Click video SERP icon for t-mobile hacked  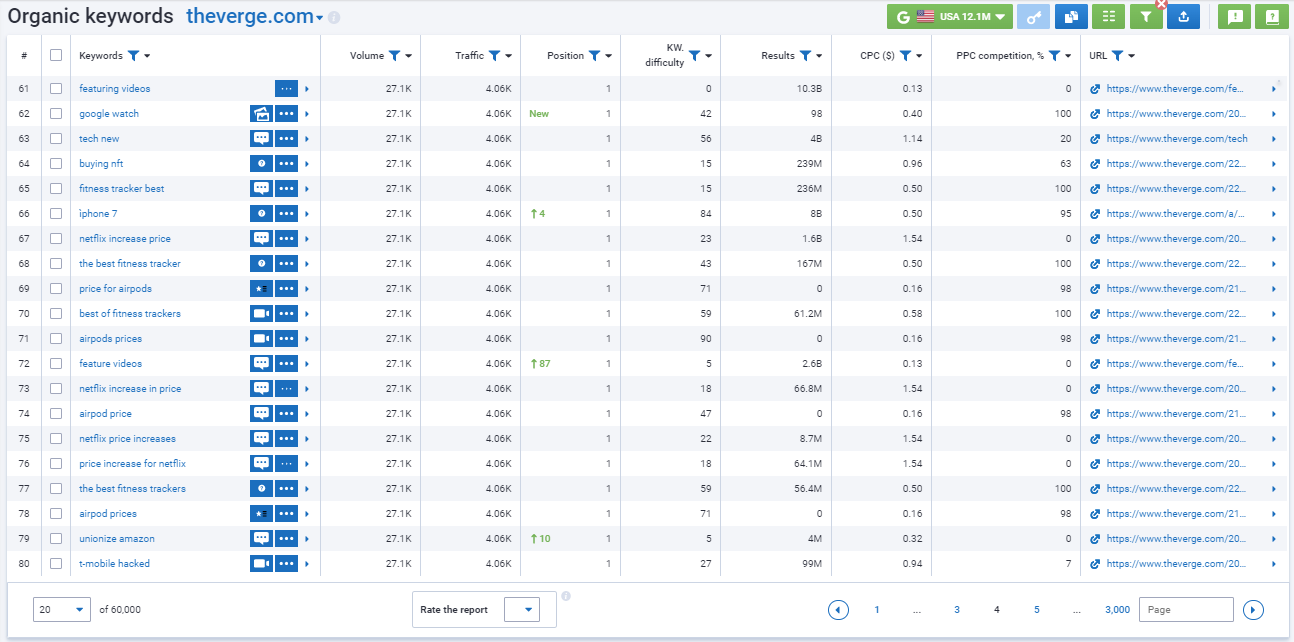(261, 564)
